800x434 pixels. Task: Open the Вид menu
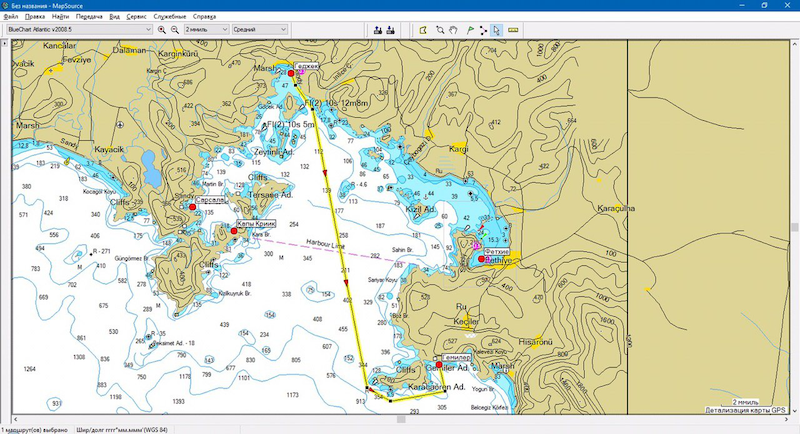(115, 16)
